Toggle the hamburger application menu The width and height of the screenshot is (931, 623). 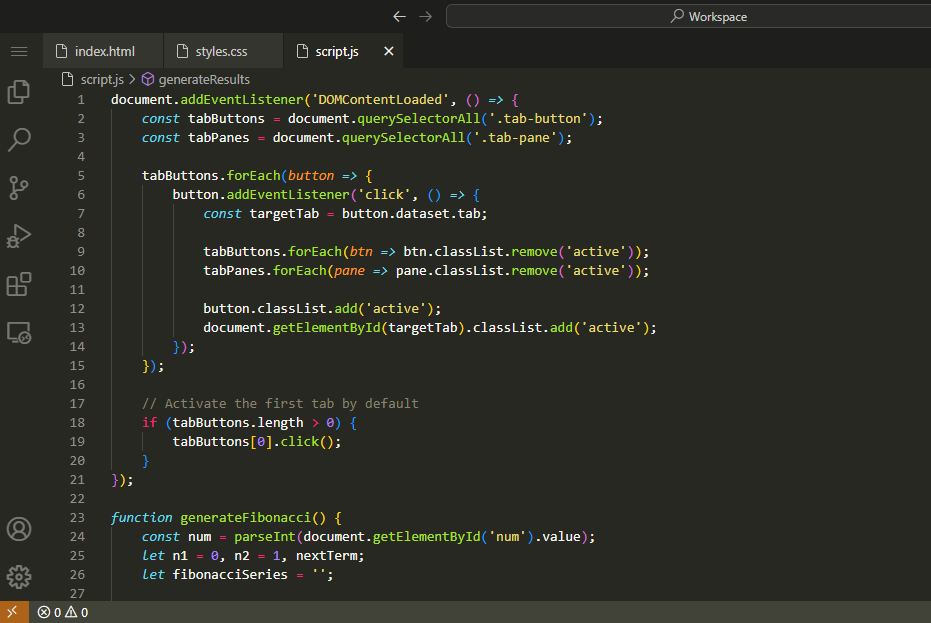(x=19, y=51)
